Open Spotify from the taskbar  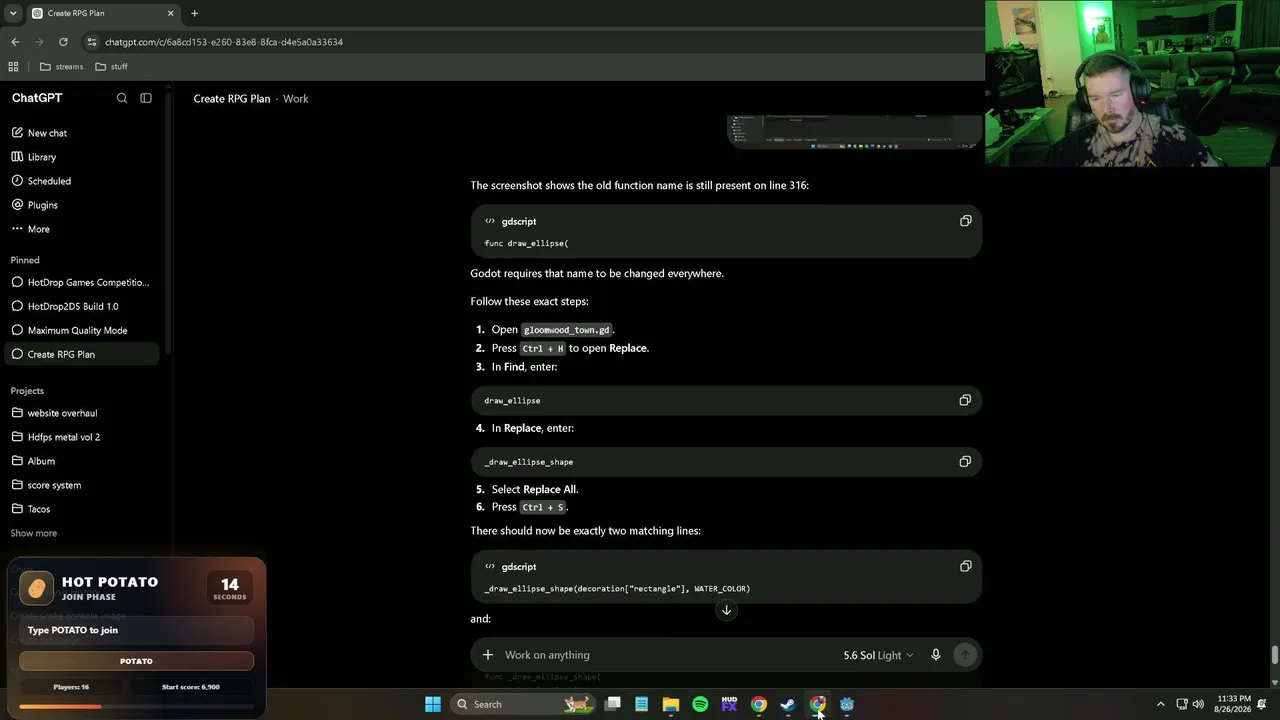point(700,704)
